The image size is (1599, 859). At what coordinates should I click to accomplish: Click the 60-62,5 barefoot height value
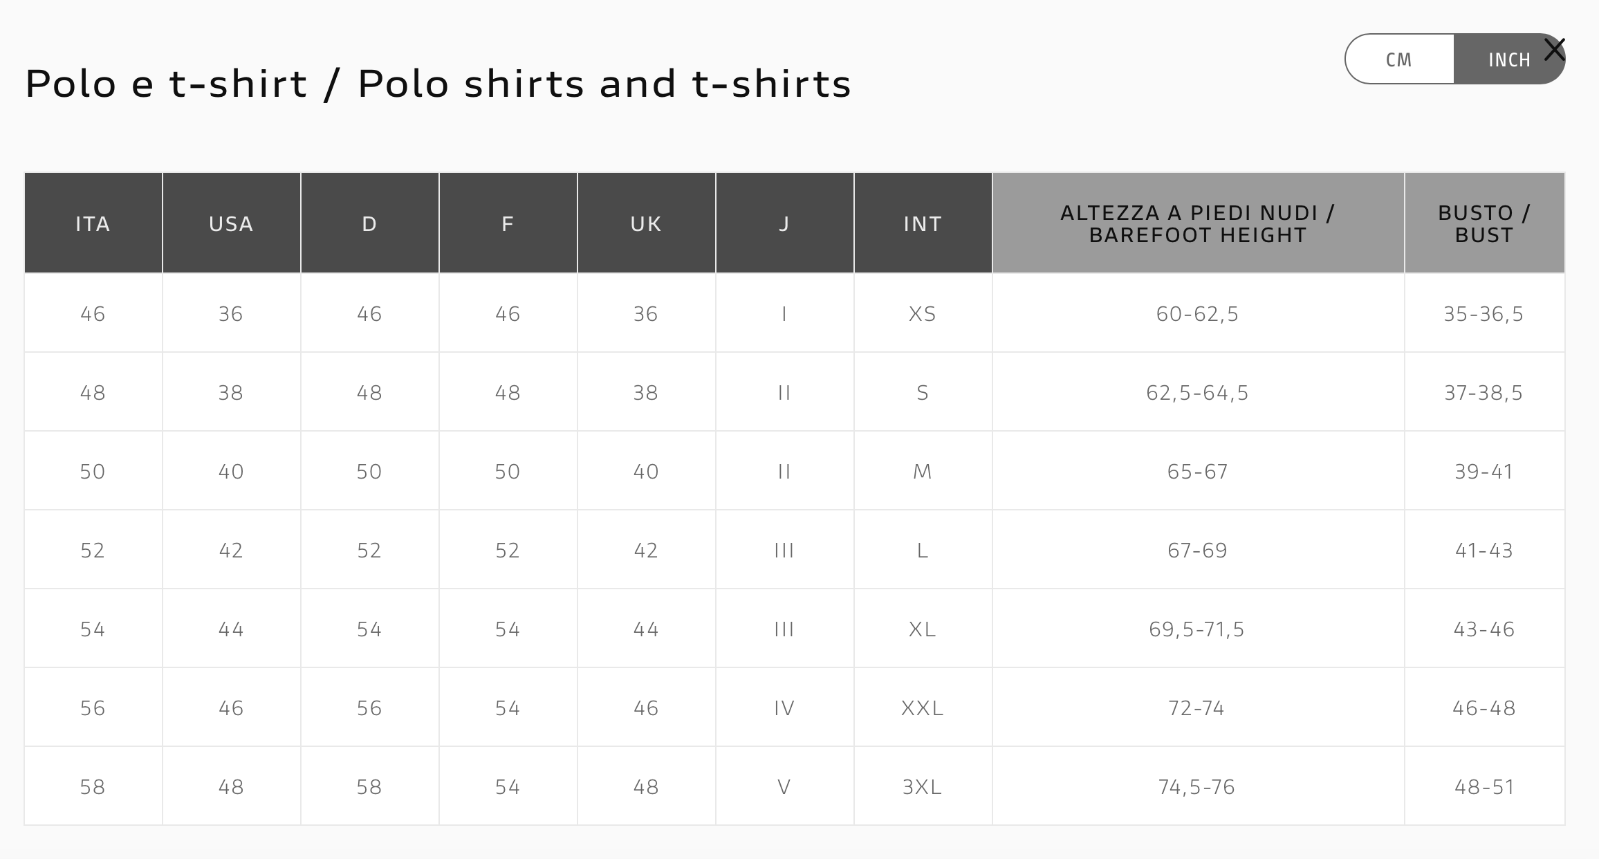pos(1197,314)
